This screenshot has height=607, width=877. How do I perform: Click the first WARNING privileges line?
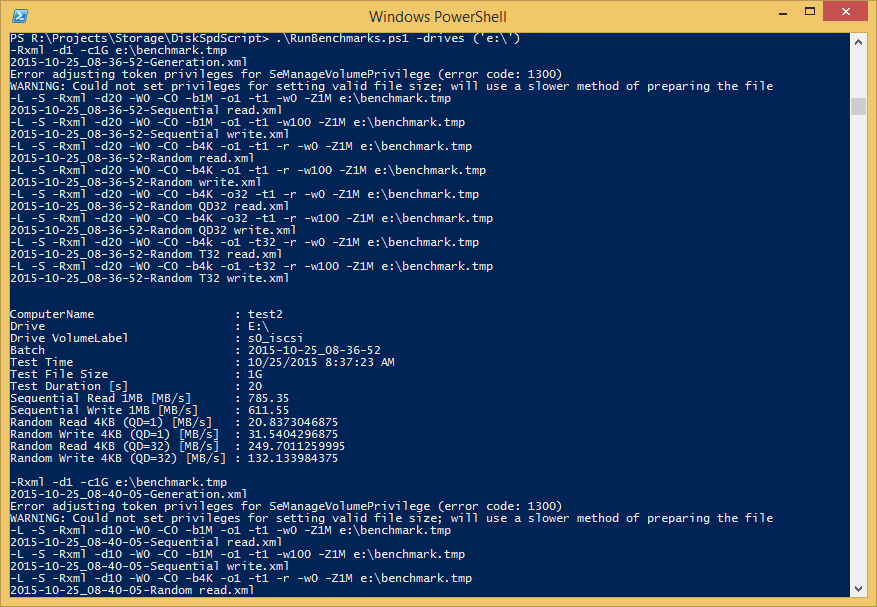(392, 86)
